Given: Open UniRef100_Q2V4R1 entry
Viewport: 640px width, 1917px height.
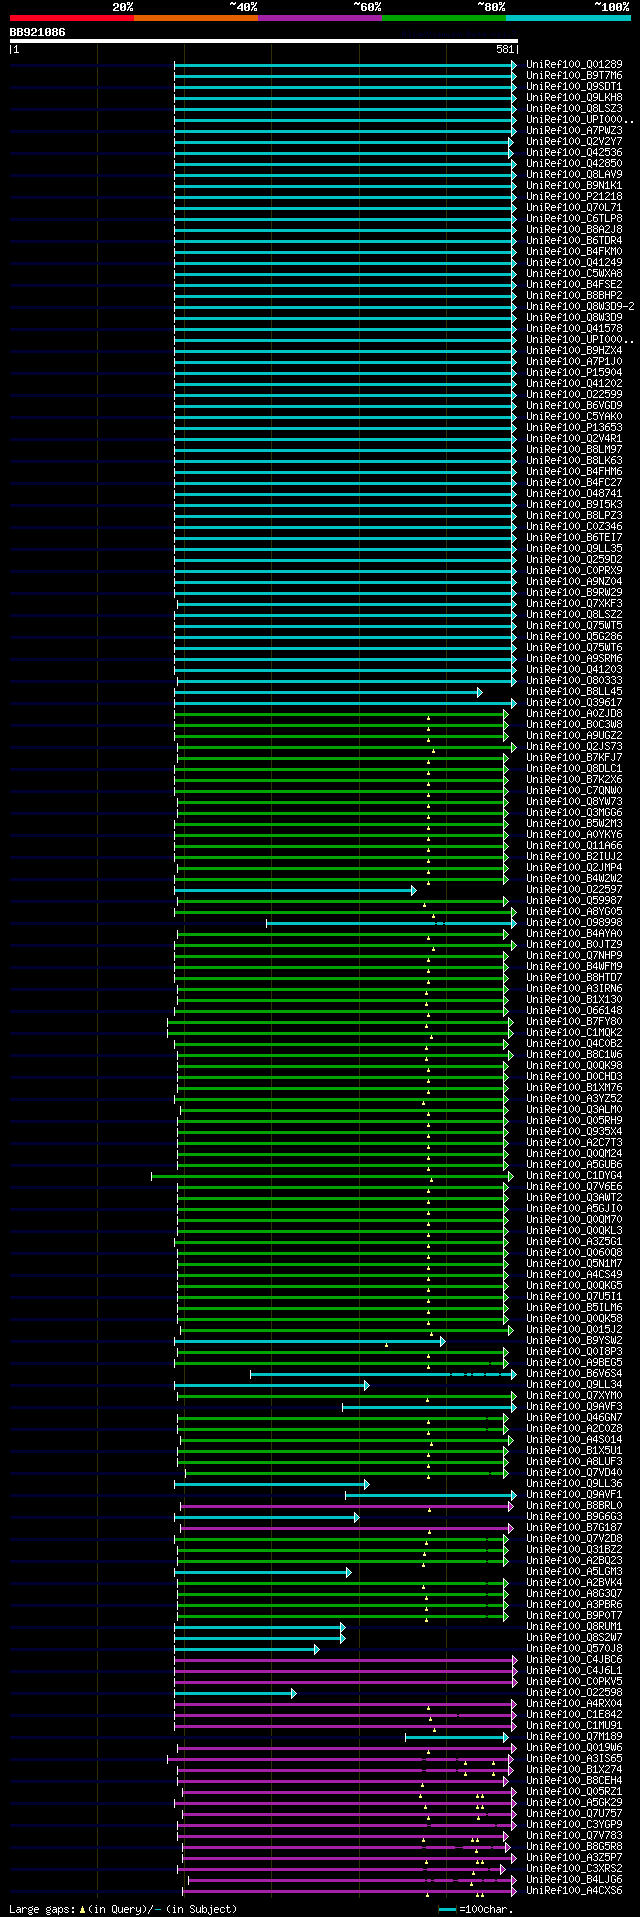Looking at the screenshot, I should click(574, 438).
